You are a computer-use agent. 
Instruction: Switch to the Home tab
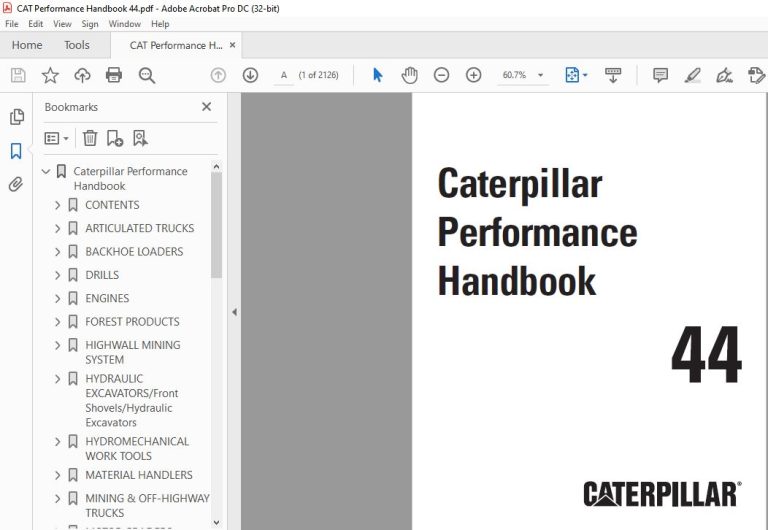pos(27,45)
